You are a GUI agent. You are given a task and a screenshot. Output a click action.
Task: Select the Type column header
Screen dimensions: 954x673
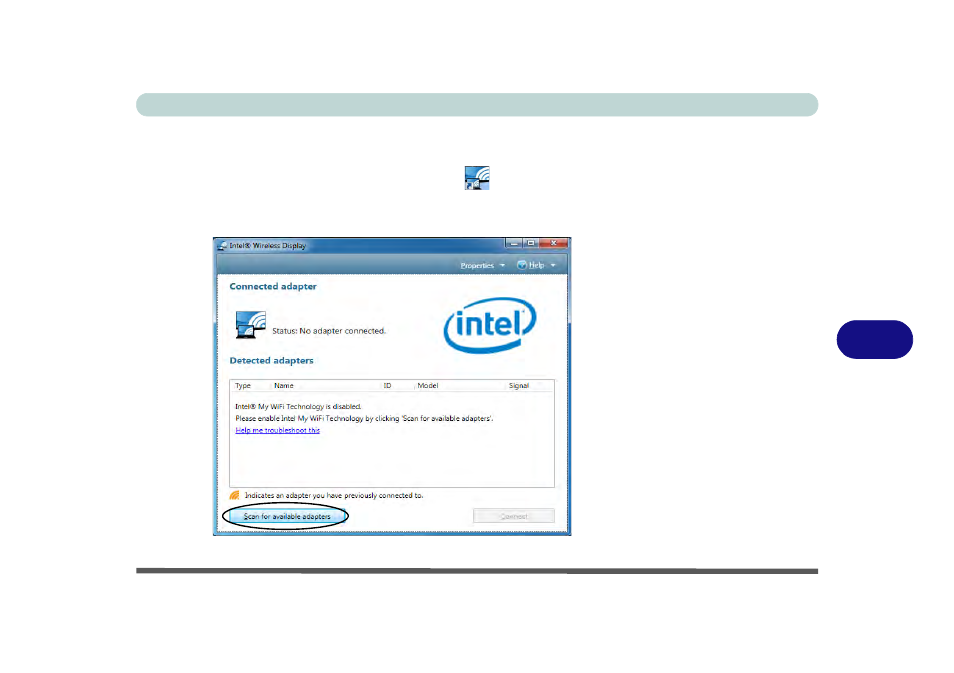tap(240, 385)
